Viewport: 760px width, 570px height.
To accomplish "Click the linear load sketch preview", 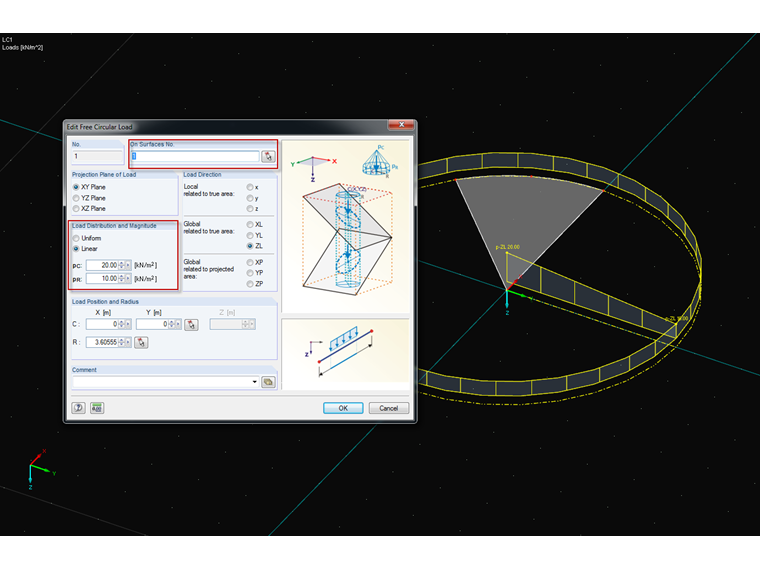I will 345,354.
